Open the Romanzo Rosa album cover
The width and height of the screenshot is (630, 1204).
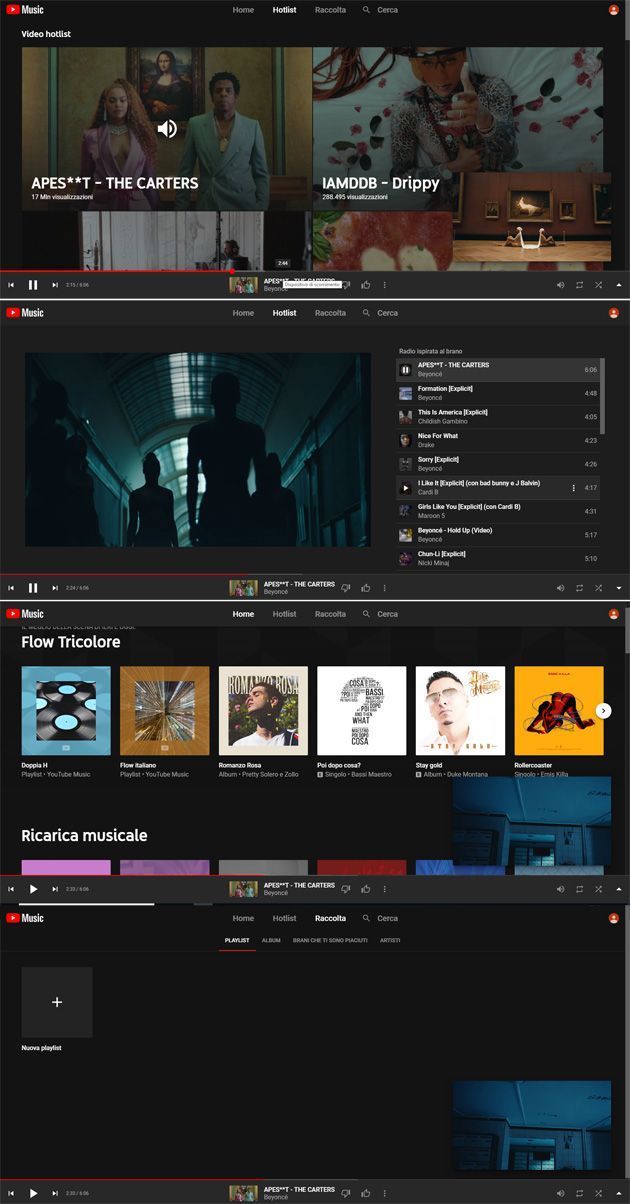pos(263,710)
